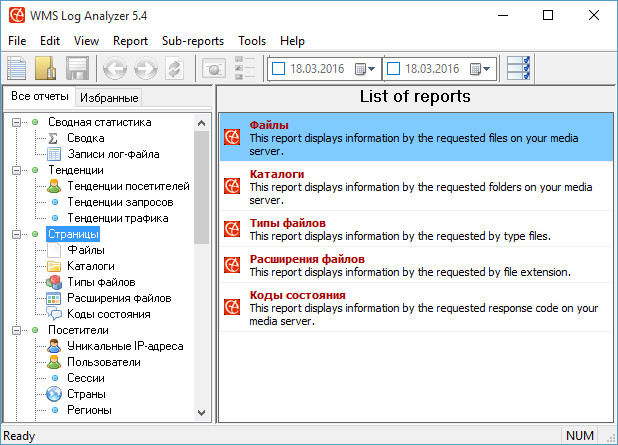
Task: Click the open log file toolbar icon
Action: tap(46, 69)
